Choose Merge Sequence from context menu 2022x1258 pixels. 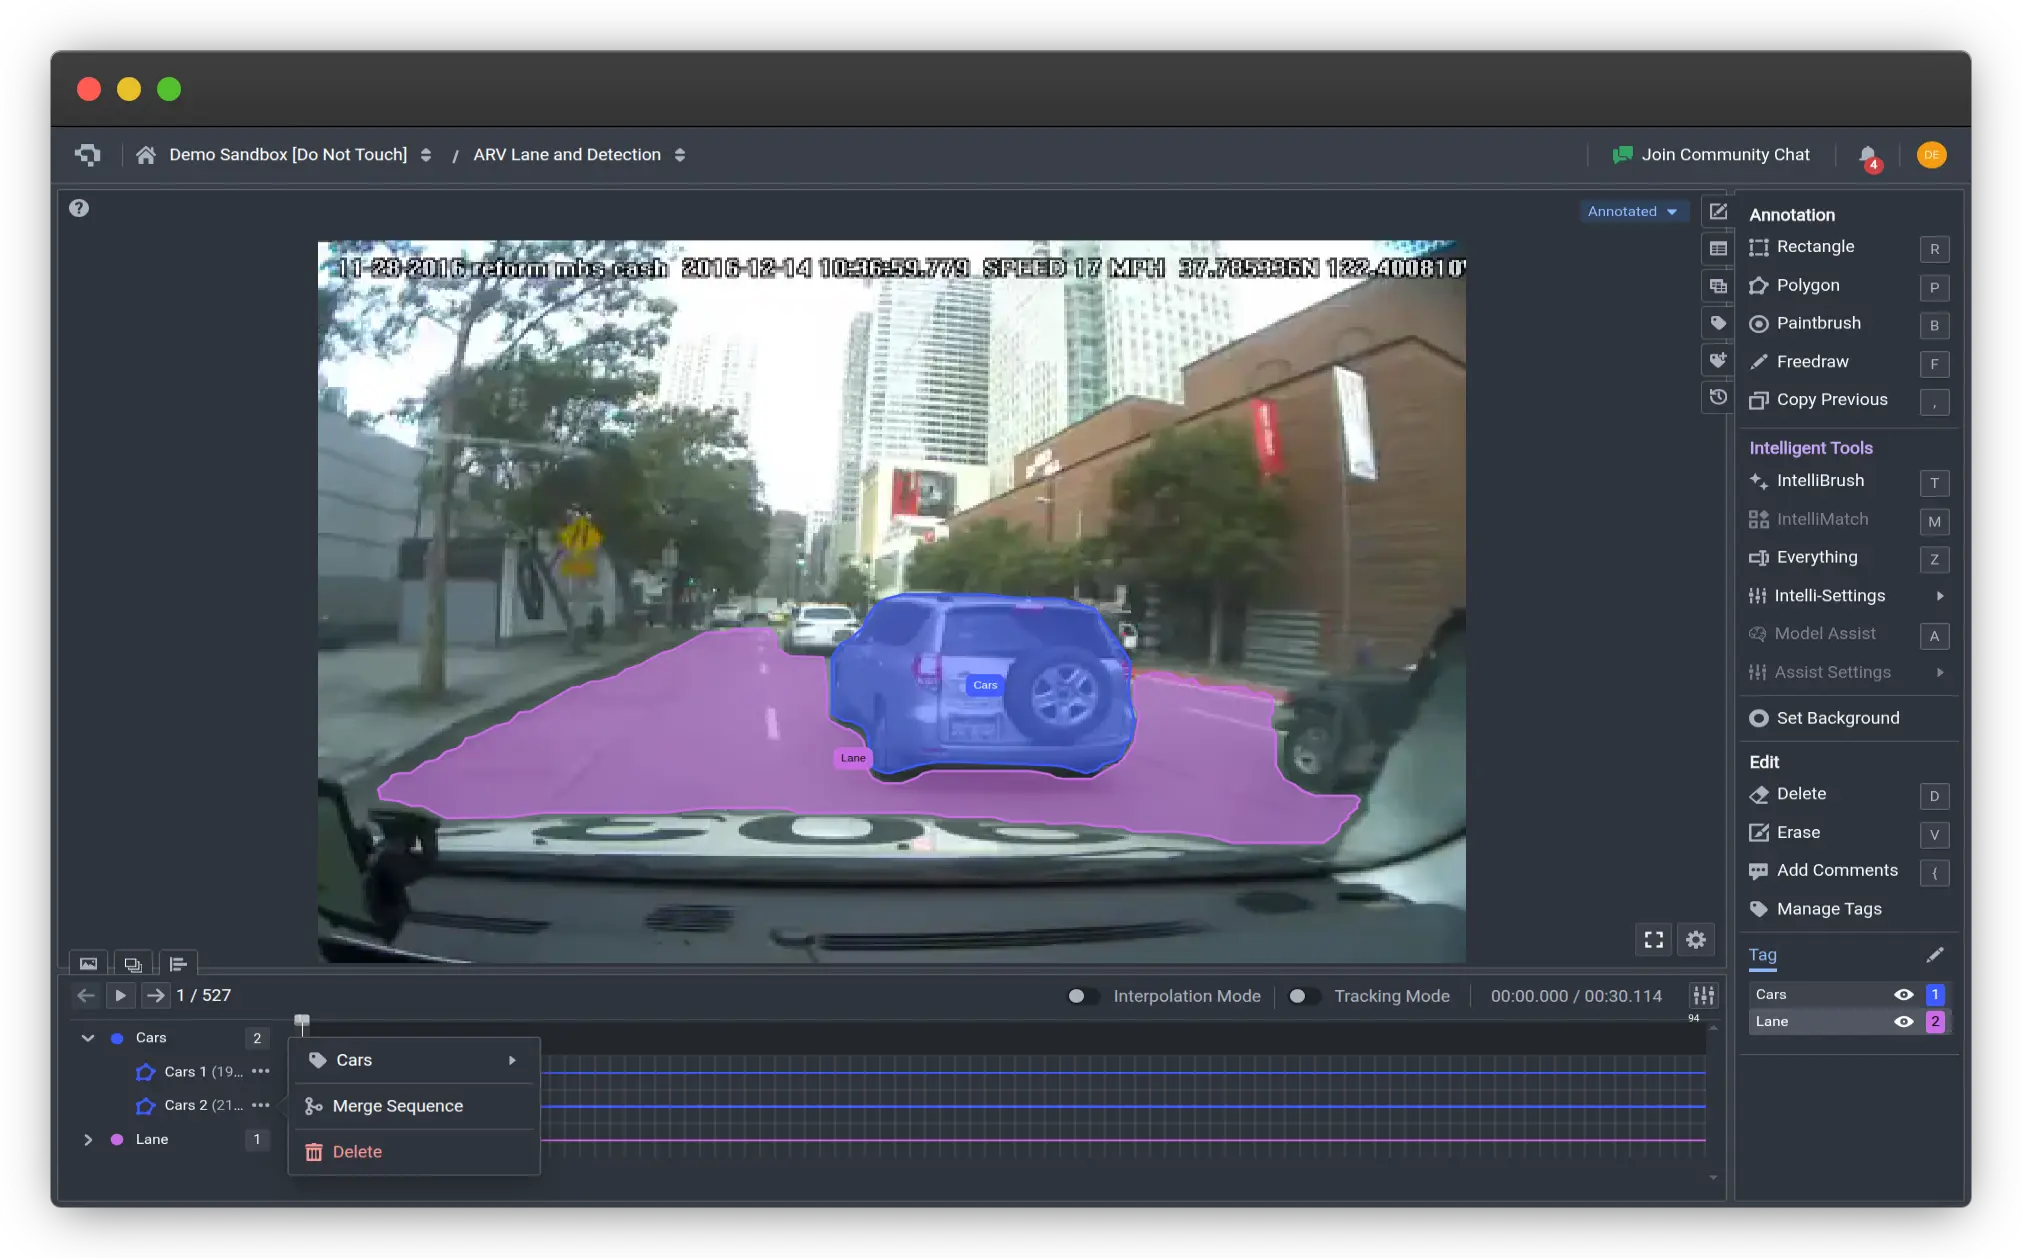[x=397, y=1107]
